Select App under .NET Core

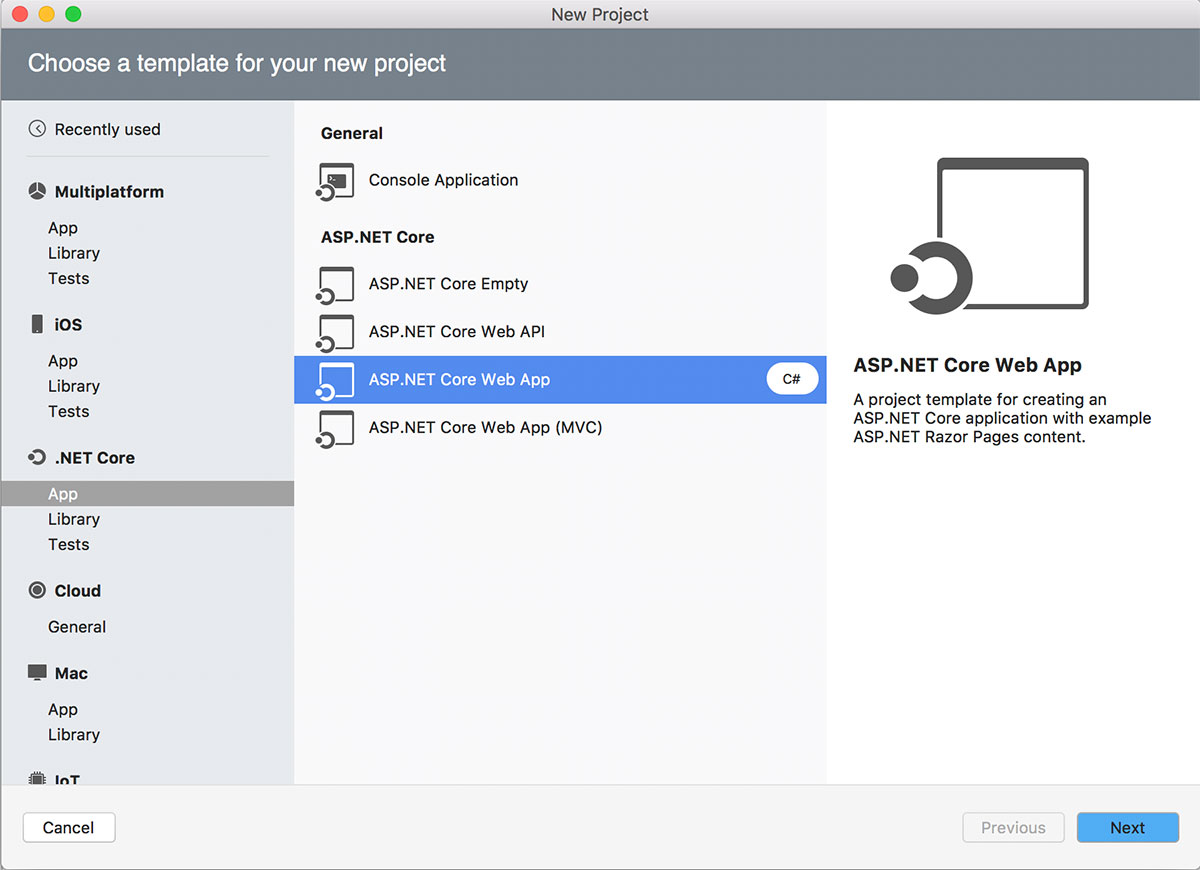coord(148,494)
